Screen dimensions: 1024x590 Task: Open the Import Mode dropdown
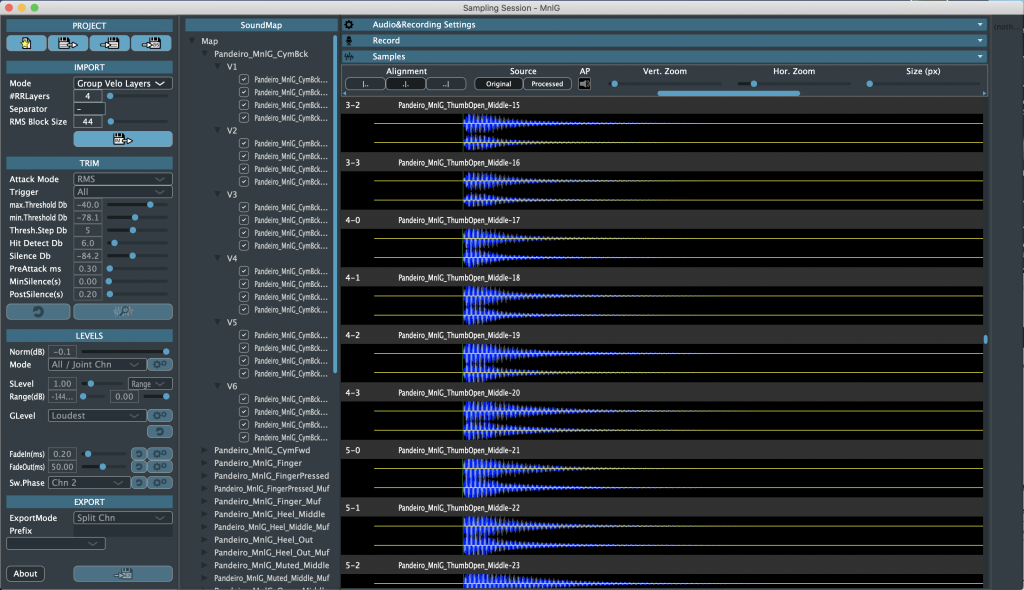tap(123, 84)
